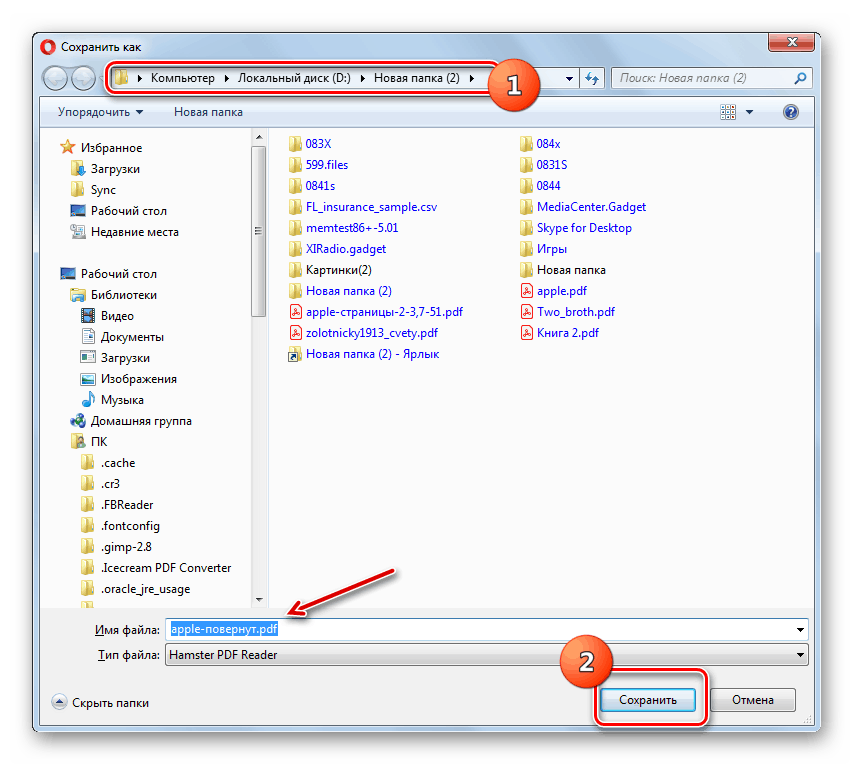
Task: Select the folder FL_insurance_sample.csv
Action: (x=371, y=207)
